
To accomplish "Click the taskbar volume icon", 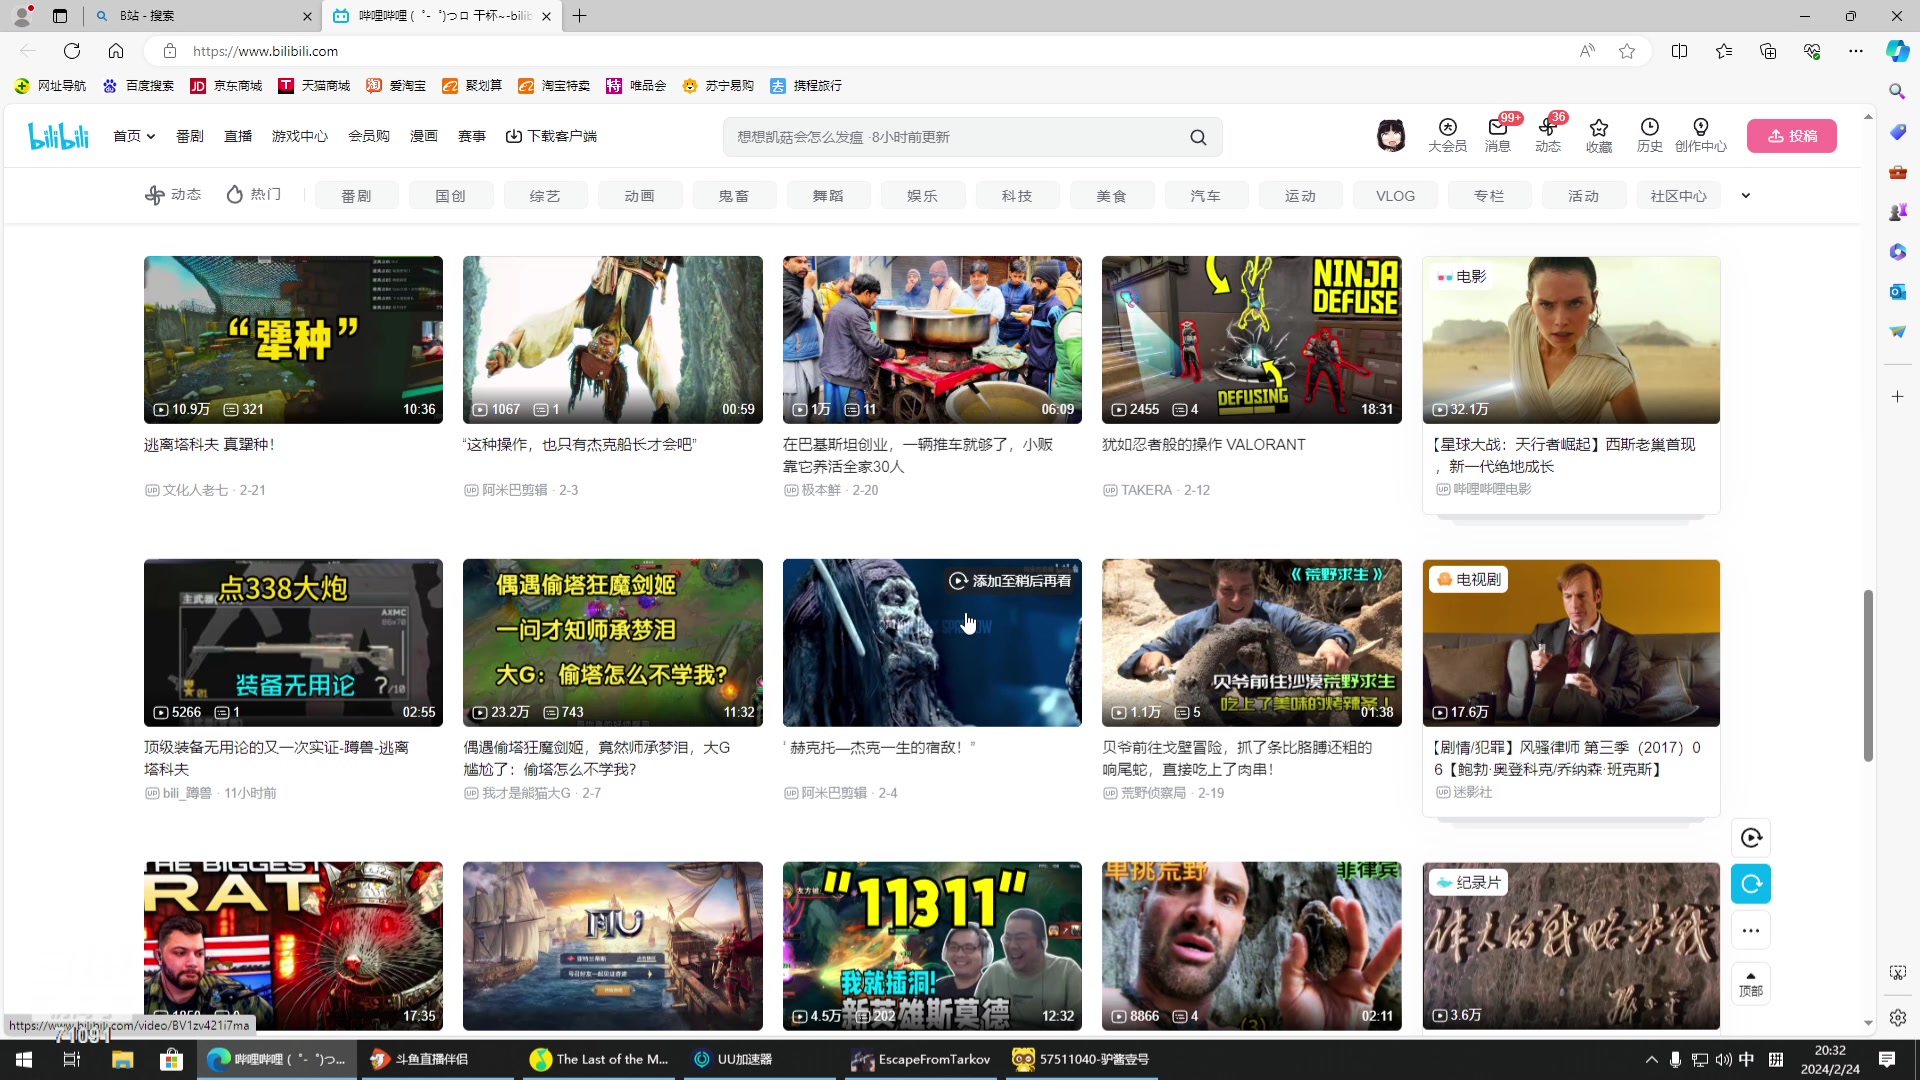I will [x=1723, y=1060].
